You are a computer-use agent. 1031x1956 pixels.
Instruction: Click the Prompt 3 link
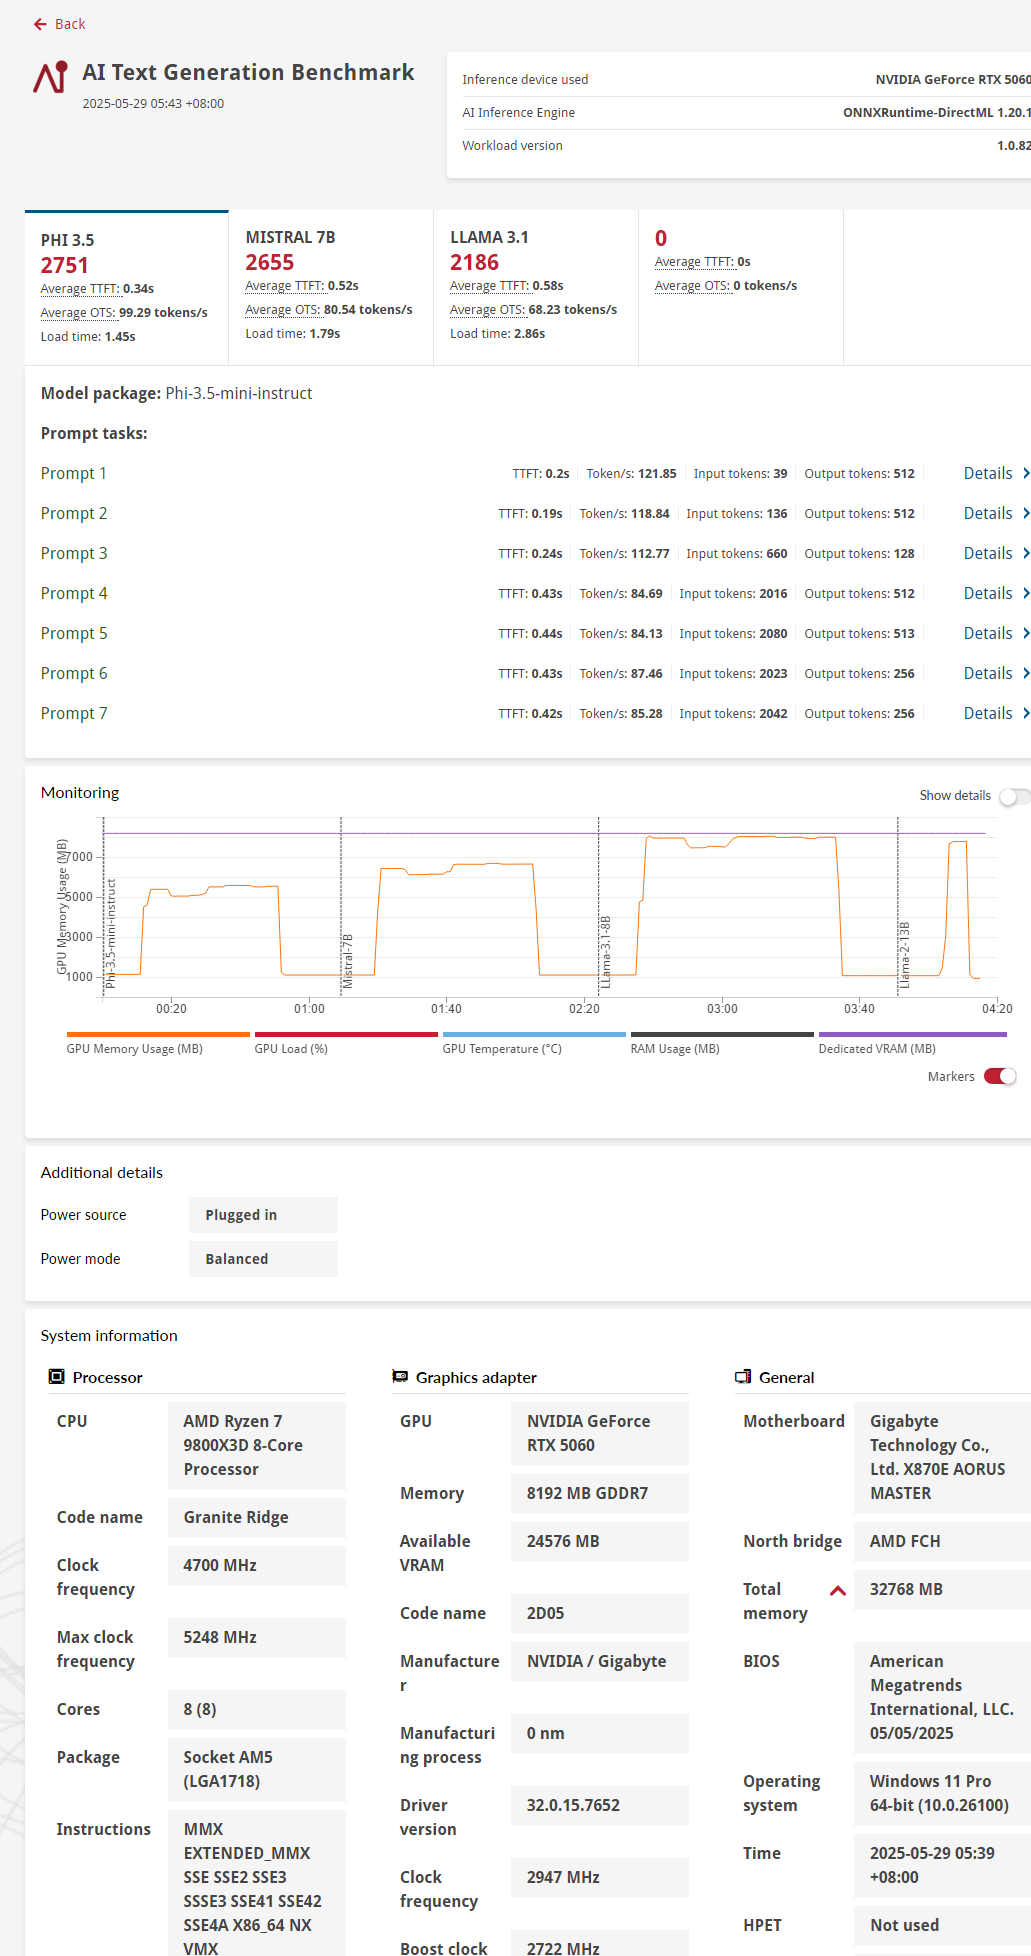(73, 553)
